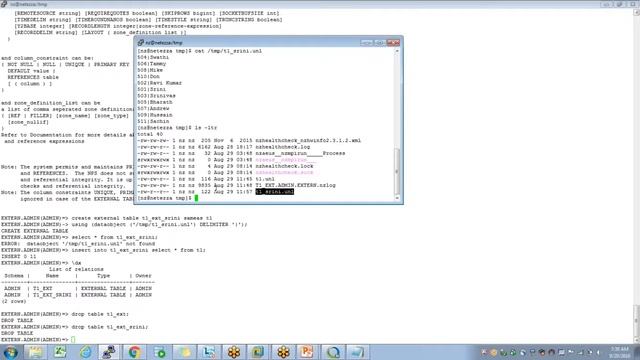Open the green-blue app icon between the two flower icons
This screenshot has height=360, width=640.
(258, 352)
